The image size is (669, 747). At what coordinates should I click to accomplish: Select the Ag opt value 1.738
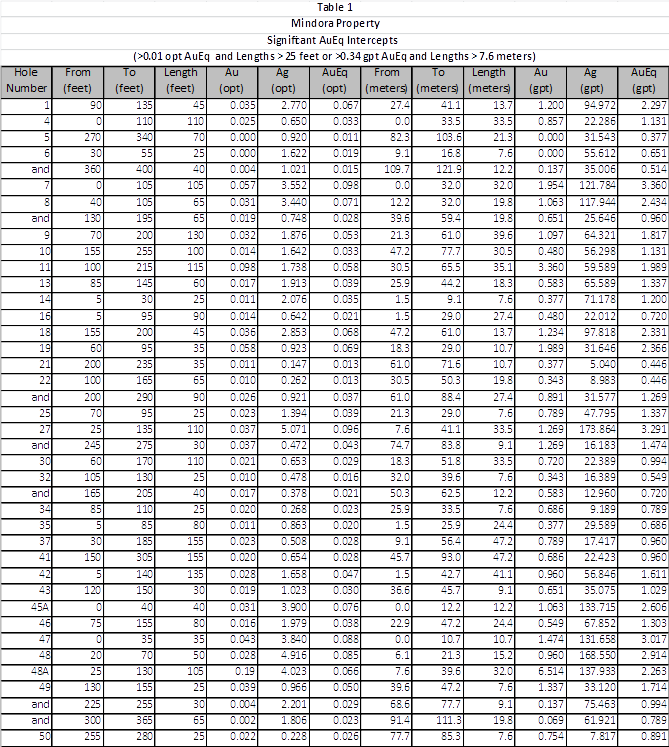pyautogui.click(x=294, y=267)
